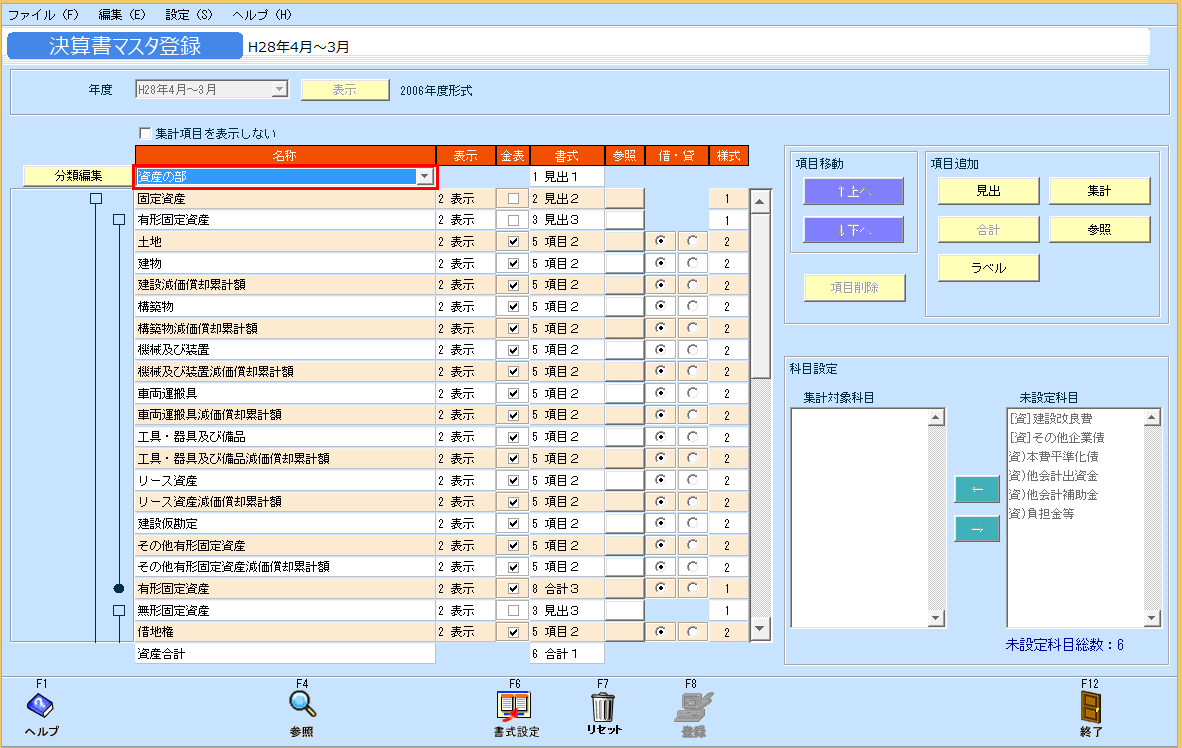Collapse the 有形固定資産 tree node
Viewport: 1182px width, 748px height.
click(119, 220)
